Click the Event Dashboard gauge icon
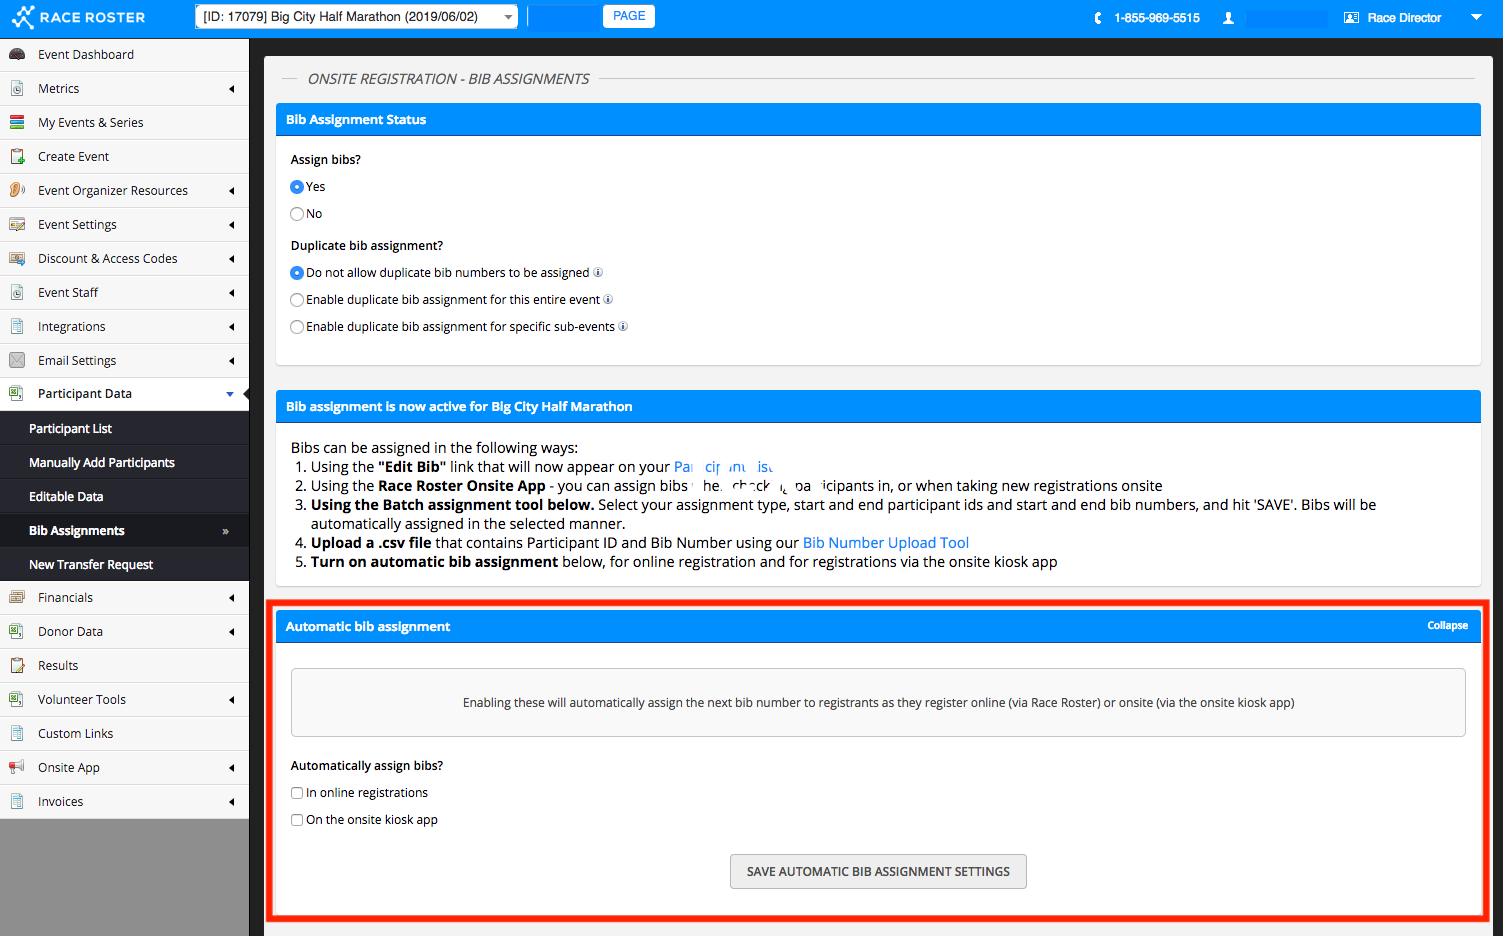Viewport: 1503px width, 936px height. click(x=17, y=54)
